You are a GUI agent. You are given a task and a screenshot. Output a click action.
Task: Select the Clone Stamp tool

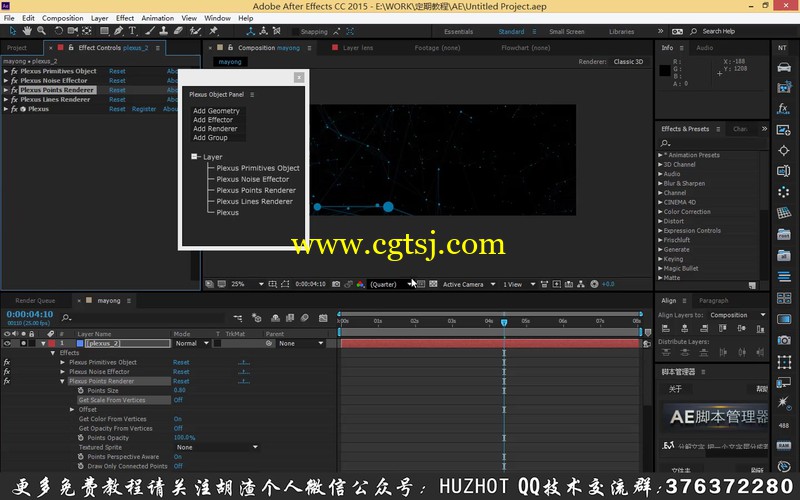click(x=164, y=31)
